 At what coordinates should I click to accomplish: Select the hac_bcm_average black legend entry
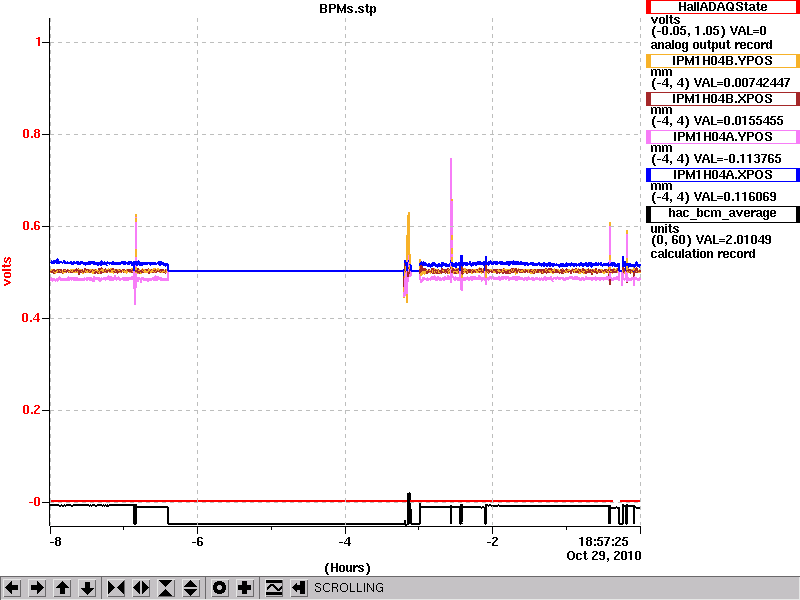click(722, 213)
